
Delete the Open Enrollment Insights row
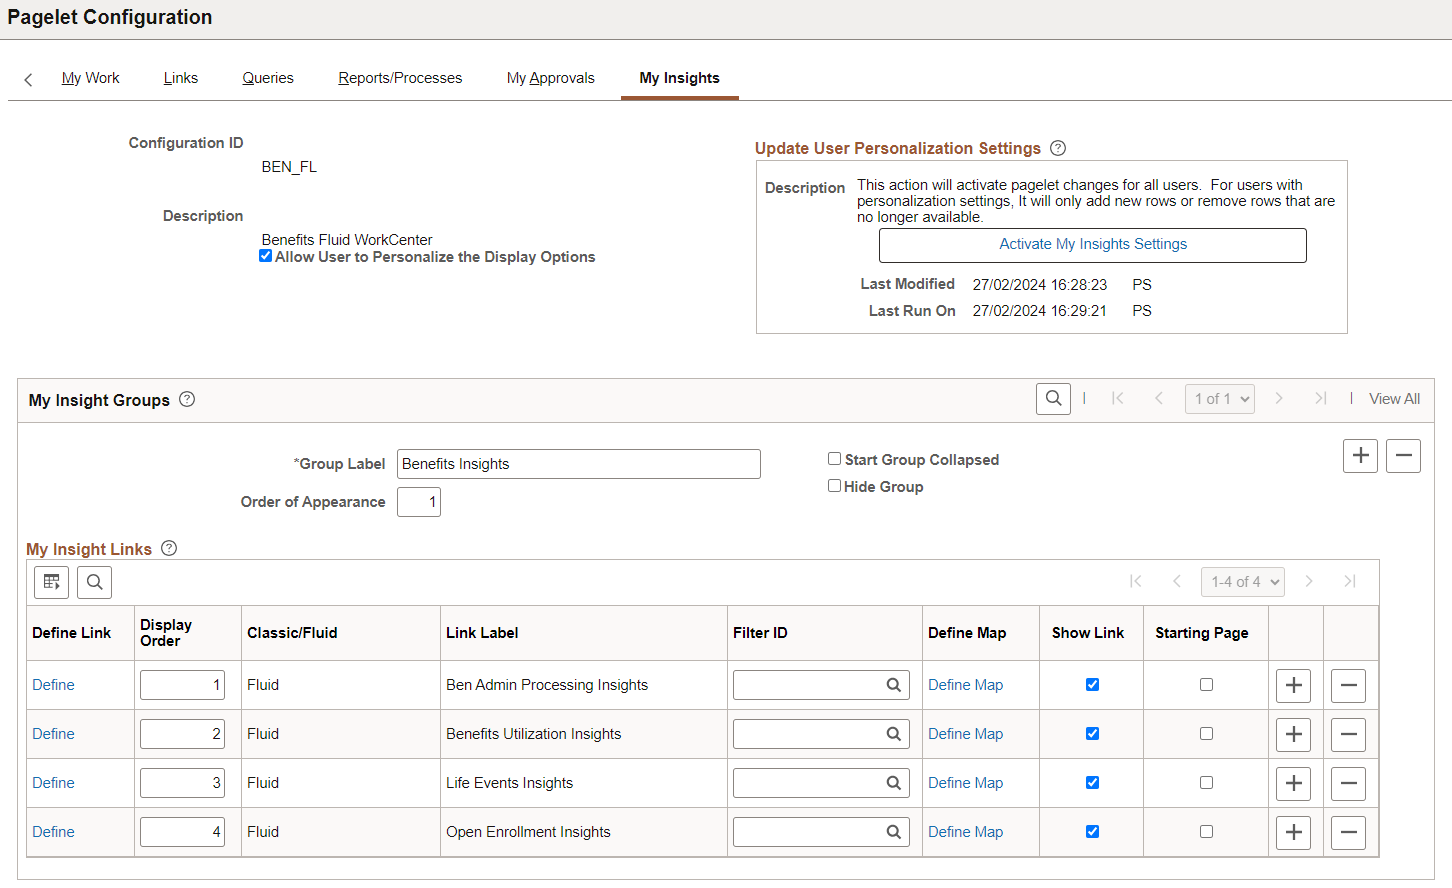point(1348,831)
